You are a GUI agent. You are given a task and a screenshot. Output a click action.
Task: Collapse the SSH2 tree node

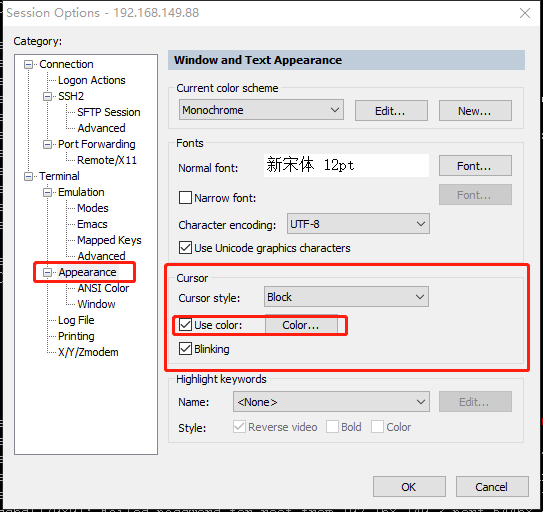47,96
